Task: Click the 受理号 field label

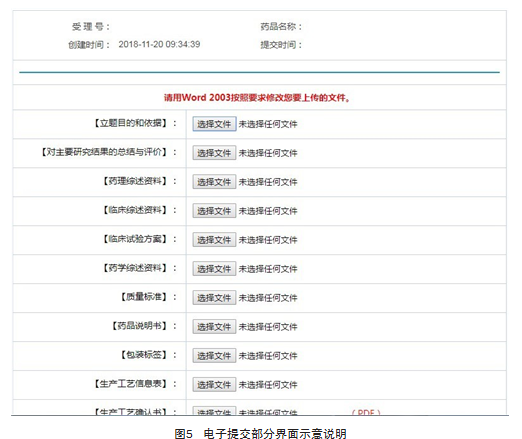Action: [x=91, y=27]
